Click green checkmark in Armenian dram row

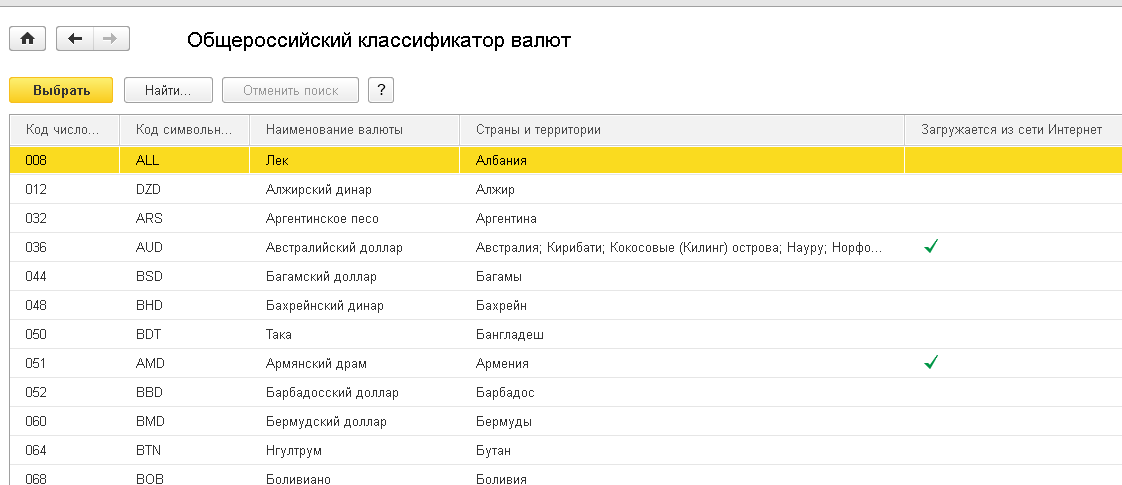point(931,363)
